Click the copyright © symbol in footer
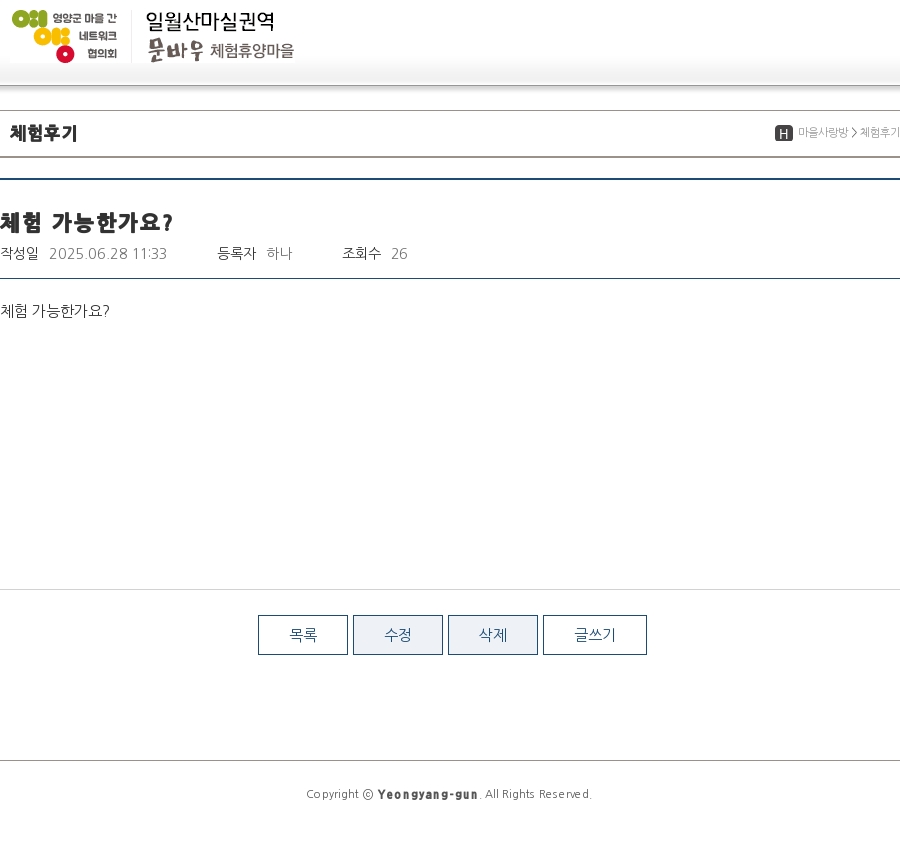900x861 pixels. [x=368, y=794]
